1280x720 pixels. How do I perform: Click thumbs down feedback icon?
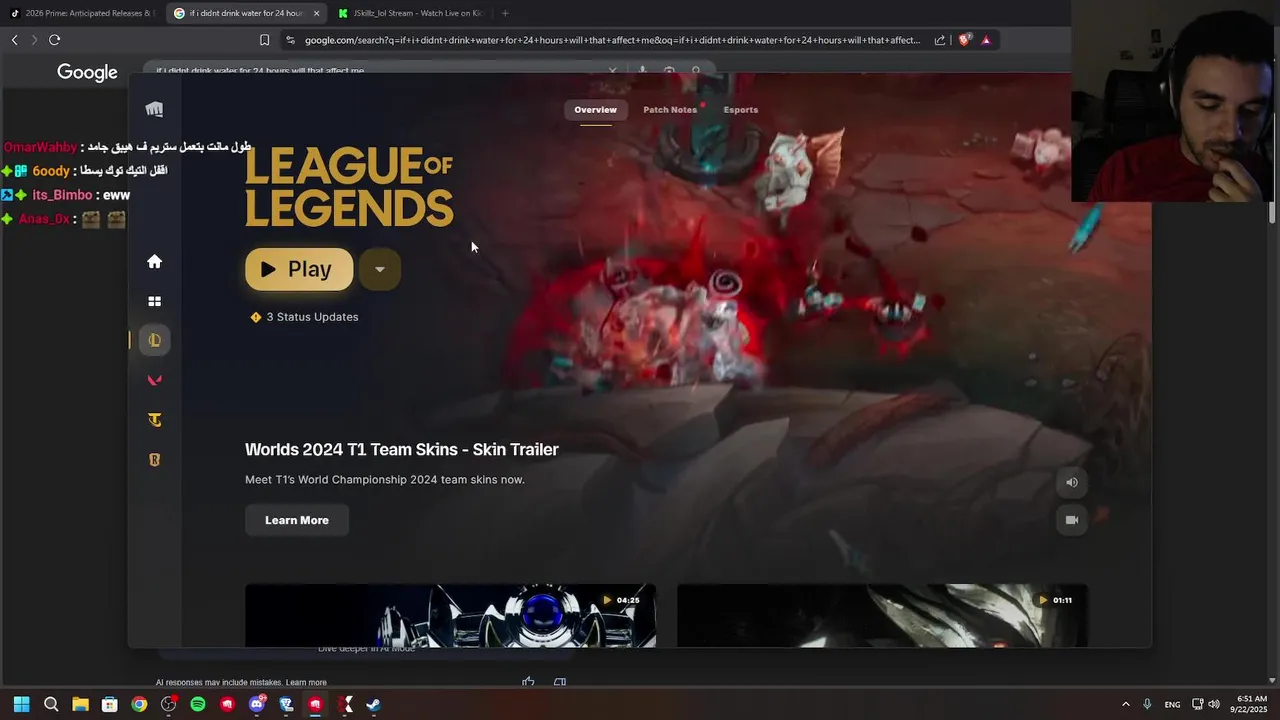[560, 682]
